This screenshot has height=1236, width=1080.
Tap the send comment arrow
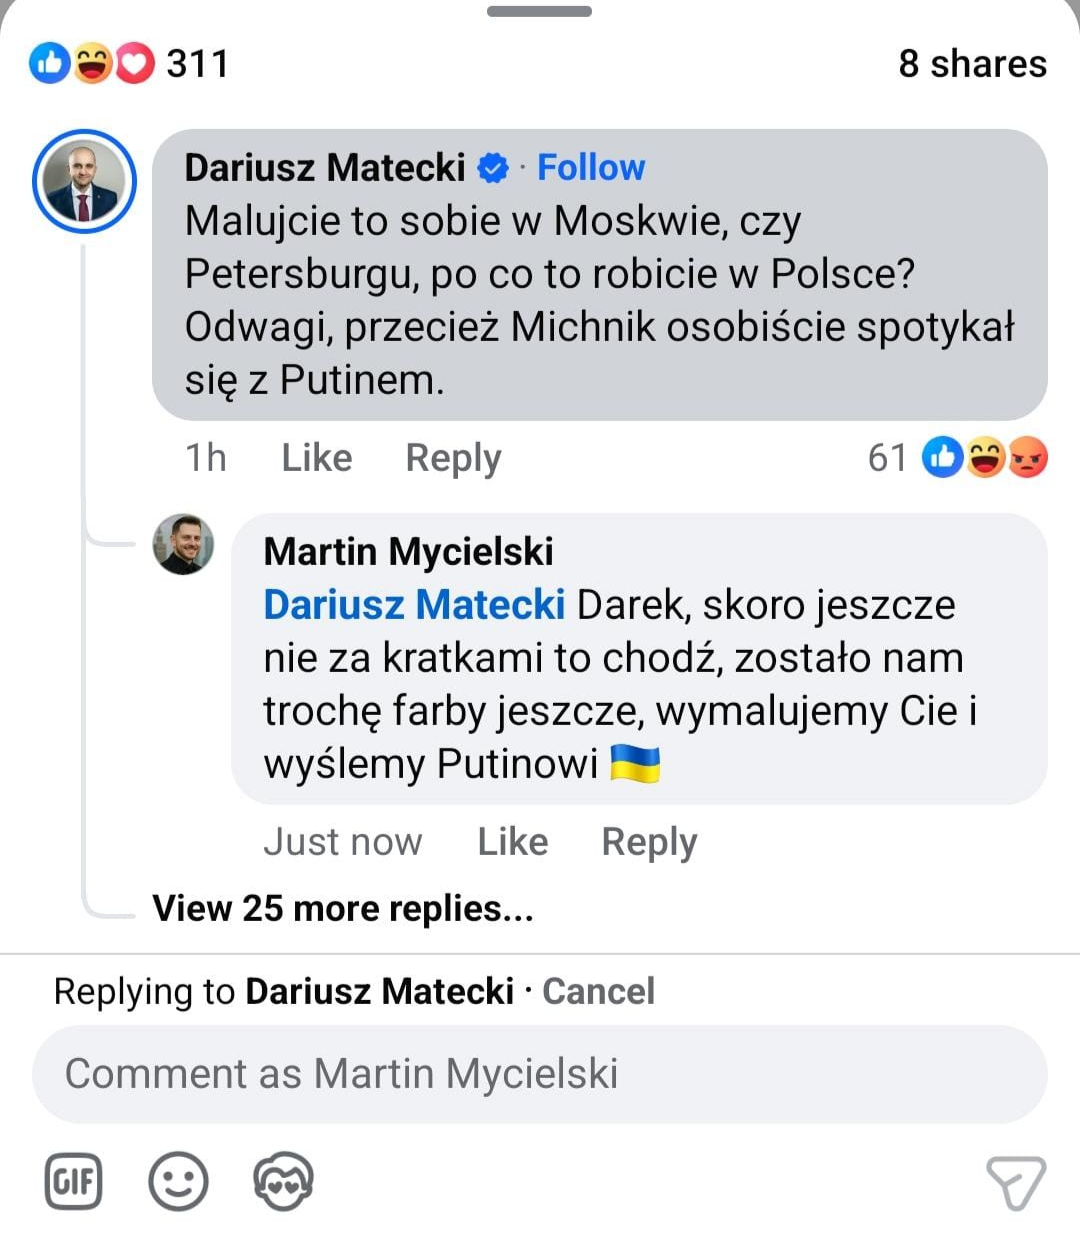pyautogui.click(x=1015, y=1183)
